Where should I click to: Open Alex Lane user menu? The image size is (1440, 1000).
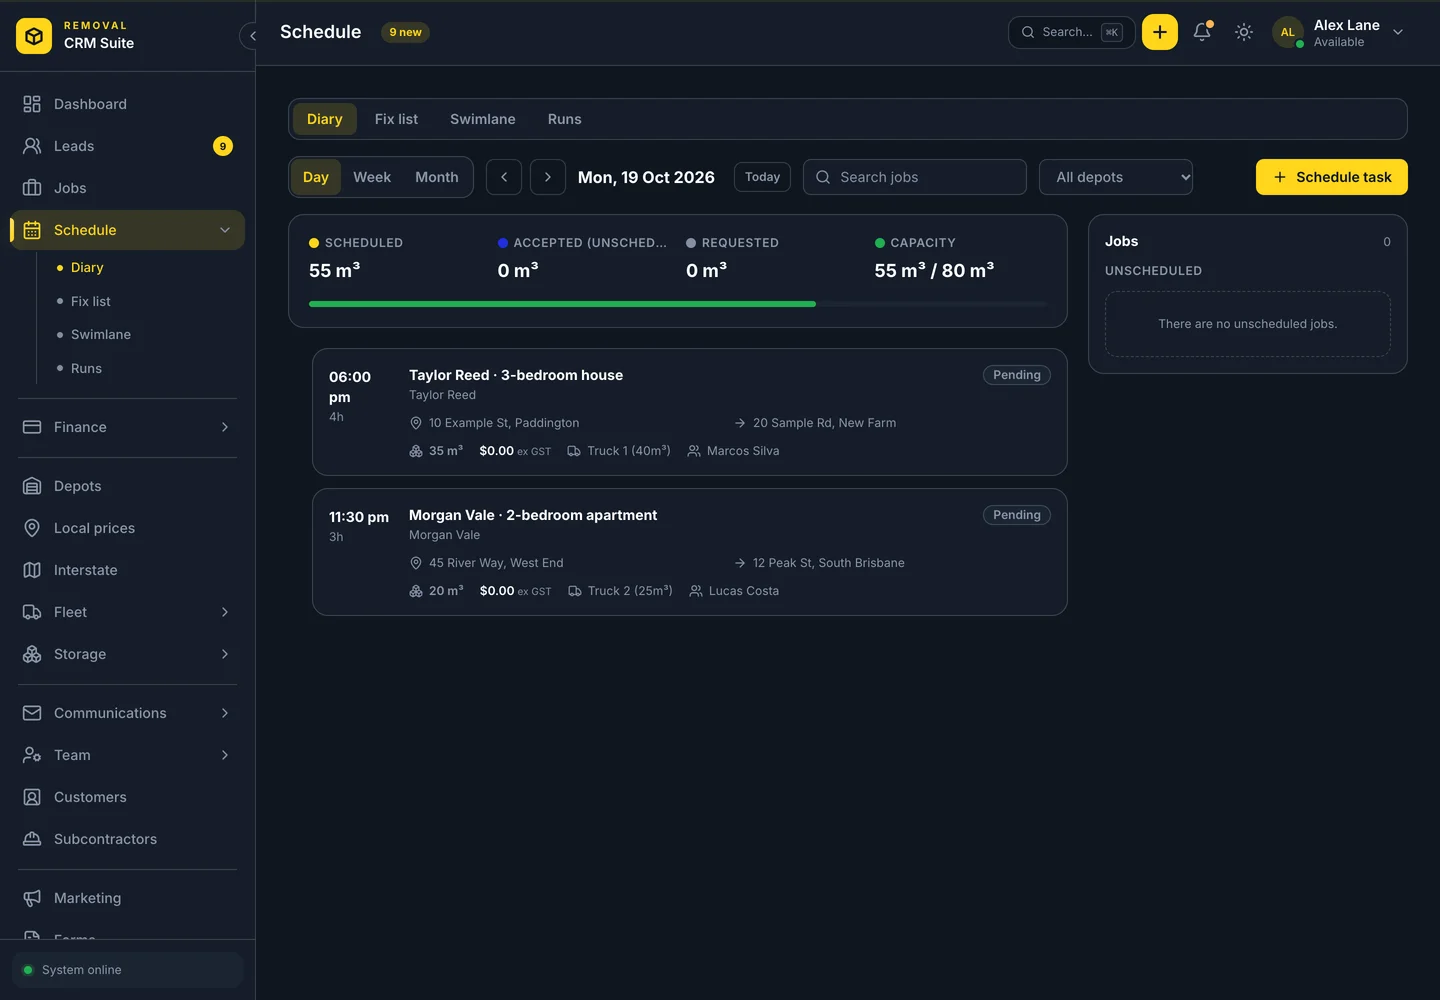click(1339, 32)
